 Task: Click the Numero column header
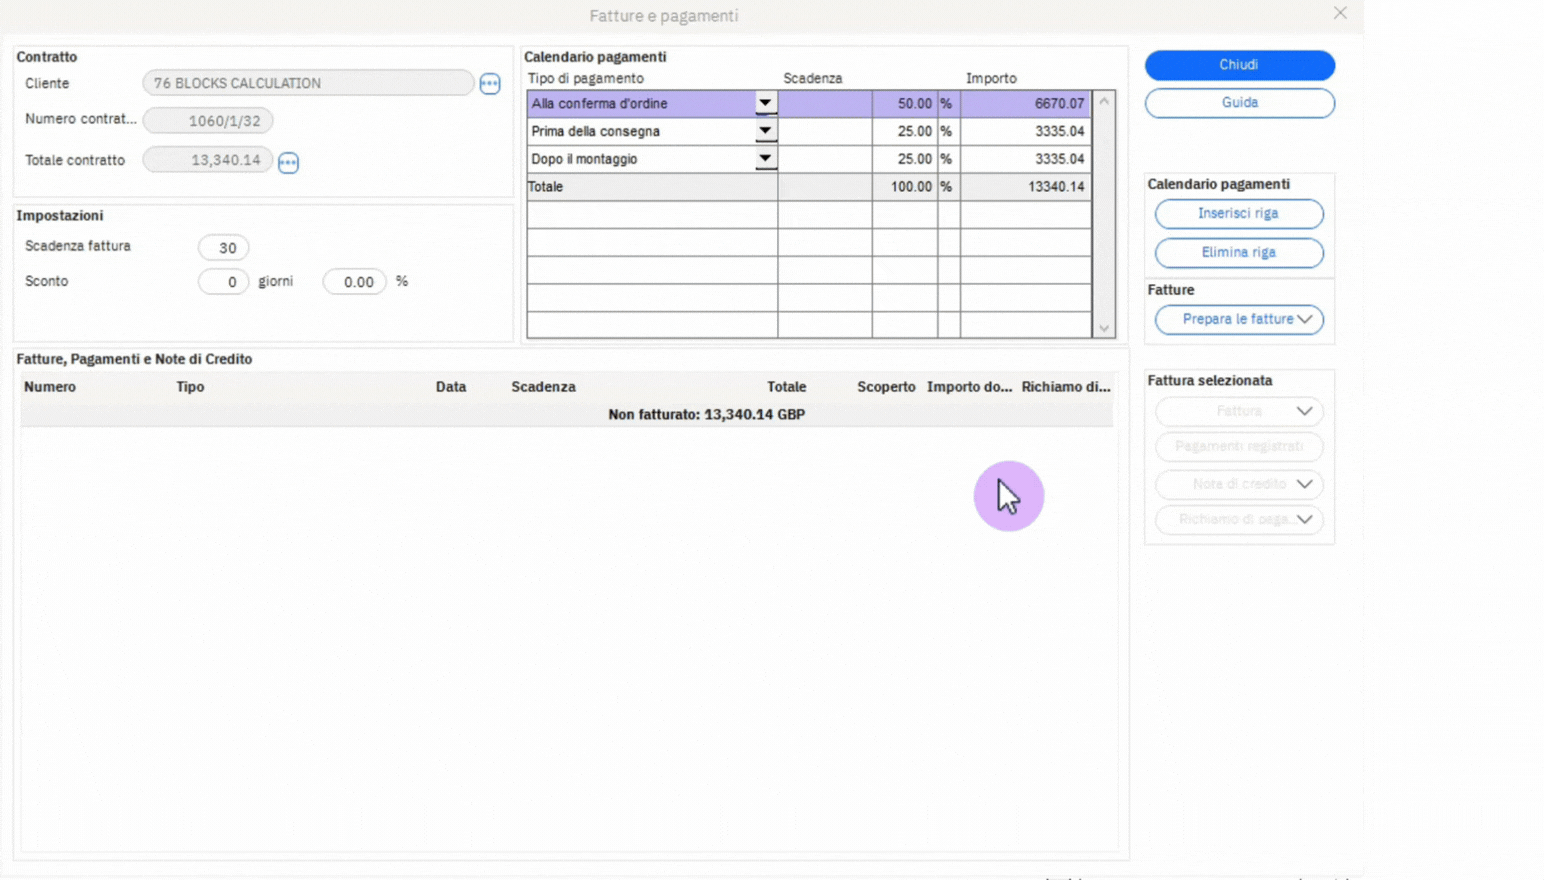coord(50,387)
